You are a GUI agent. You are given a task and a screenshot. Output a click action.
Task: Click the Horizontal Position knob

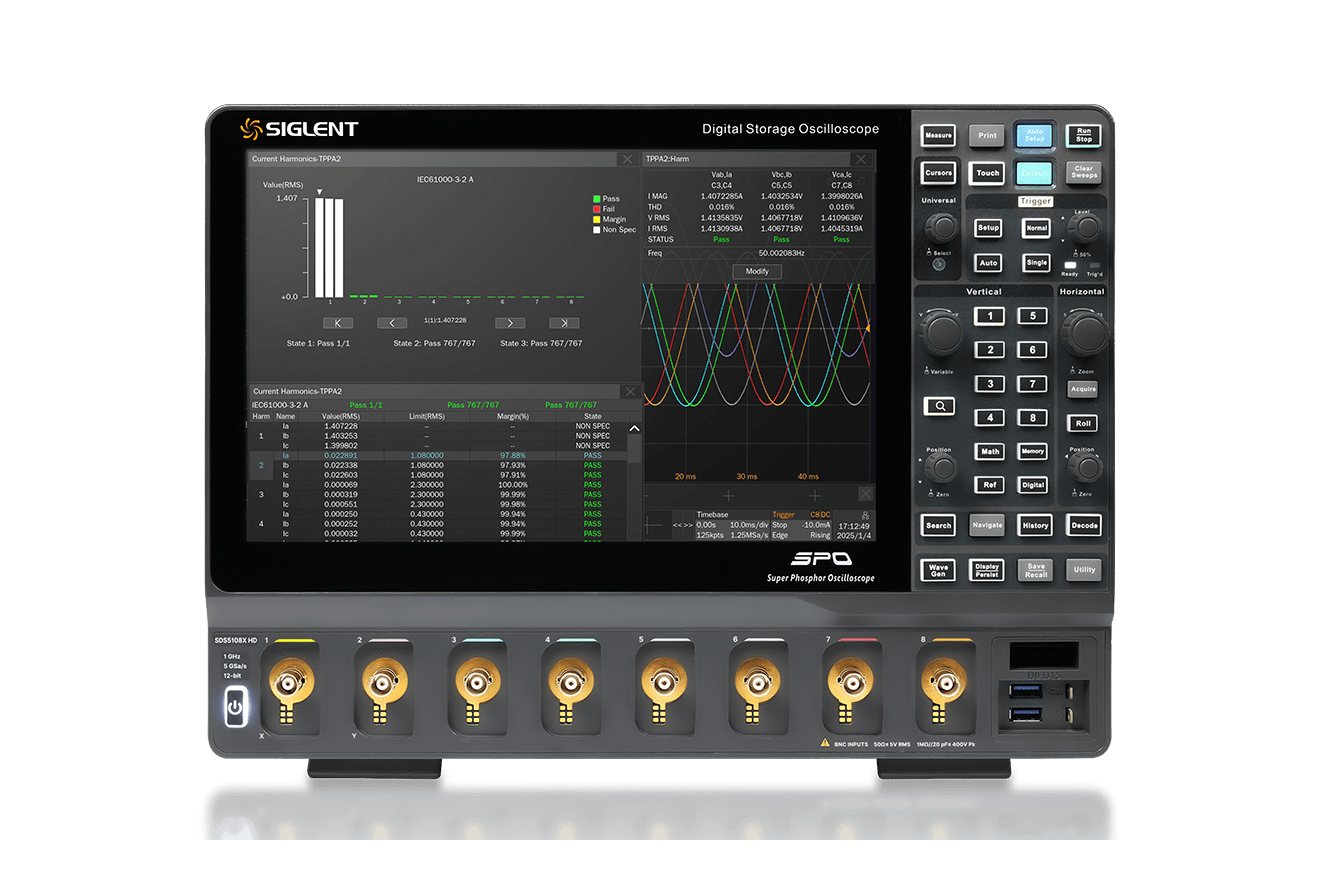point(1084,468)
